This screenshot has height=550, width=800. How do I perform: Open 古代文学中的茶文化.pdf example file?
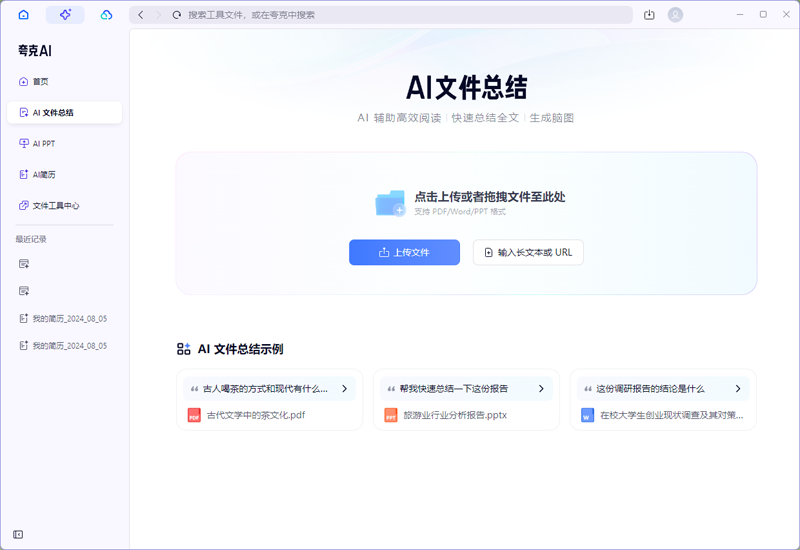256,415
